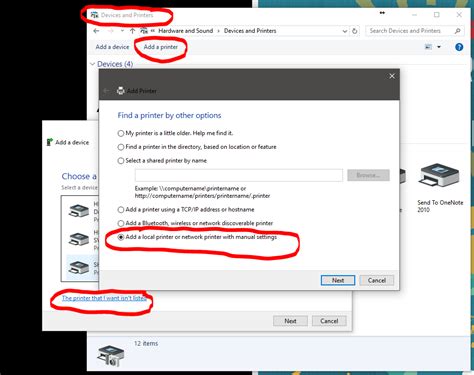Click the blue Help icon
The height and width of the screenshot is (375, 474).
[459, 47]
